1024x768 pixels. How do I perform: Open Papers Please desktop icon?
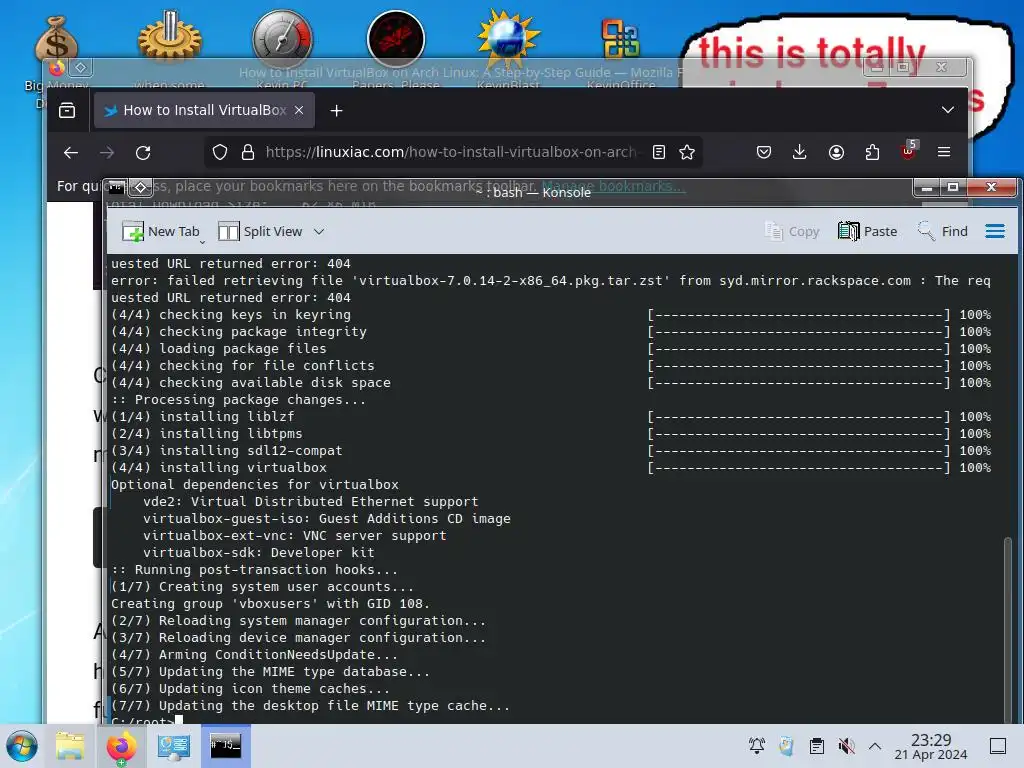[396, 39]
